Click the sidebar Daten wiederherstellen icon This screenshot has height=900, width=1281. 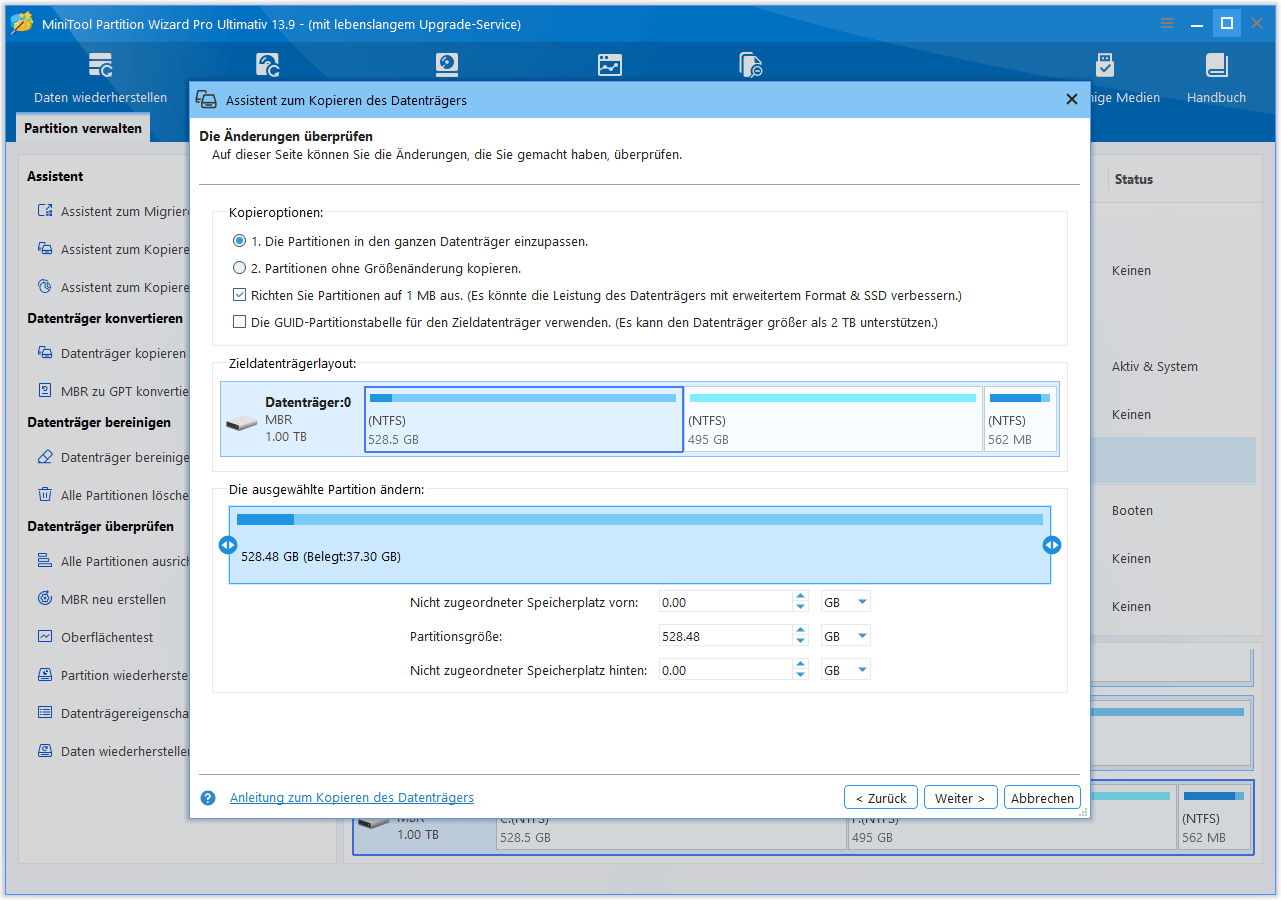44,751
